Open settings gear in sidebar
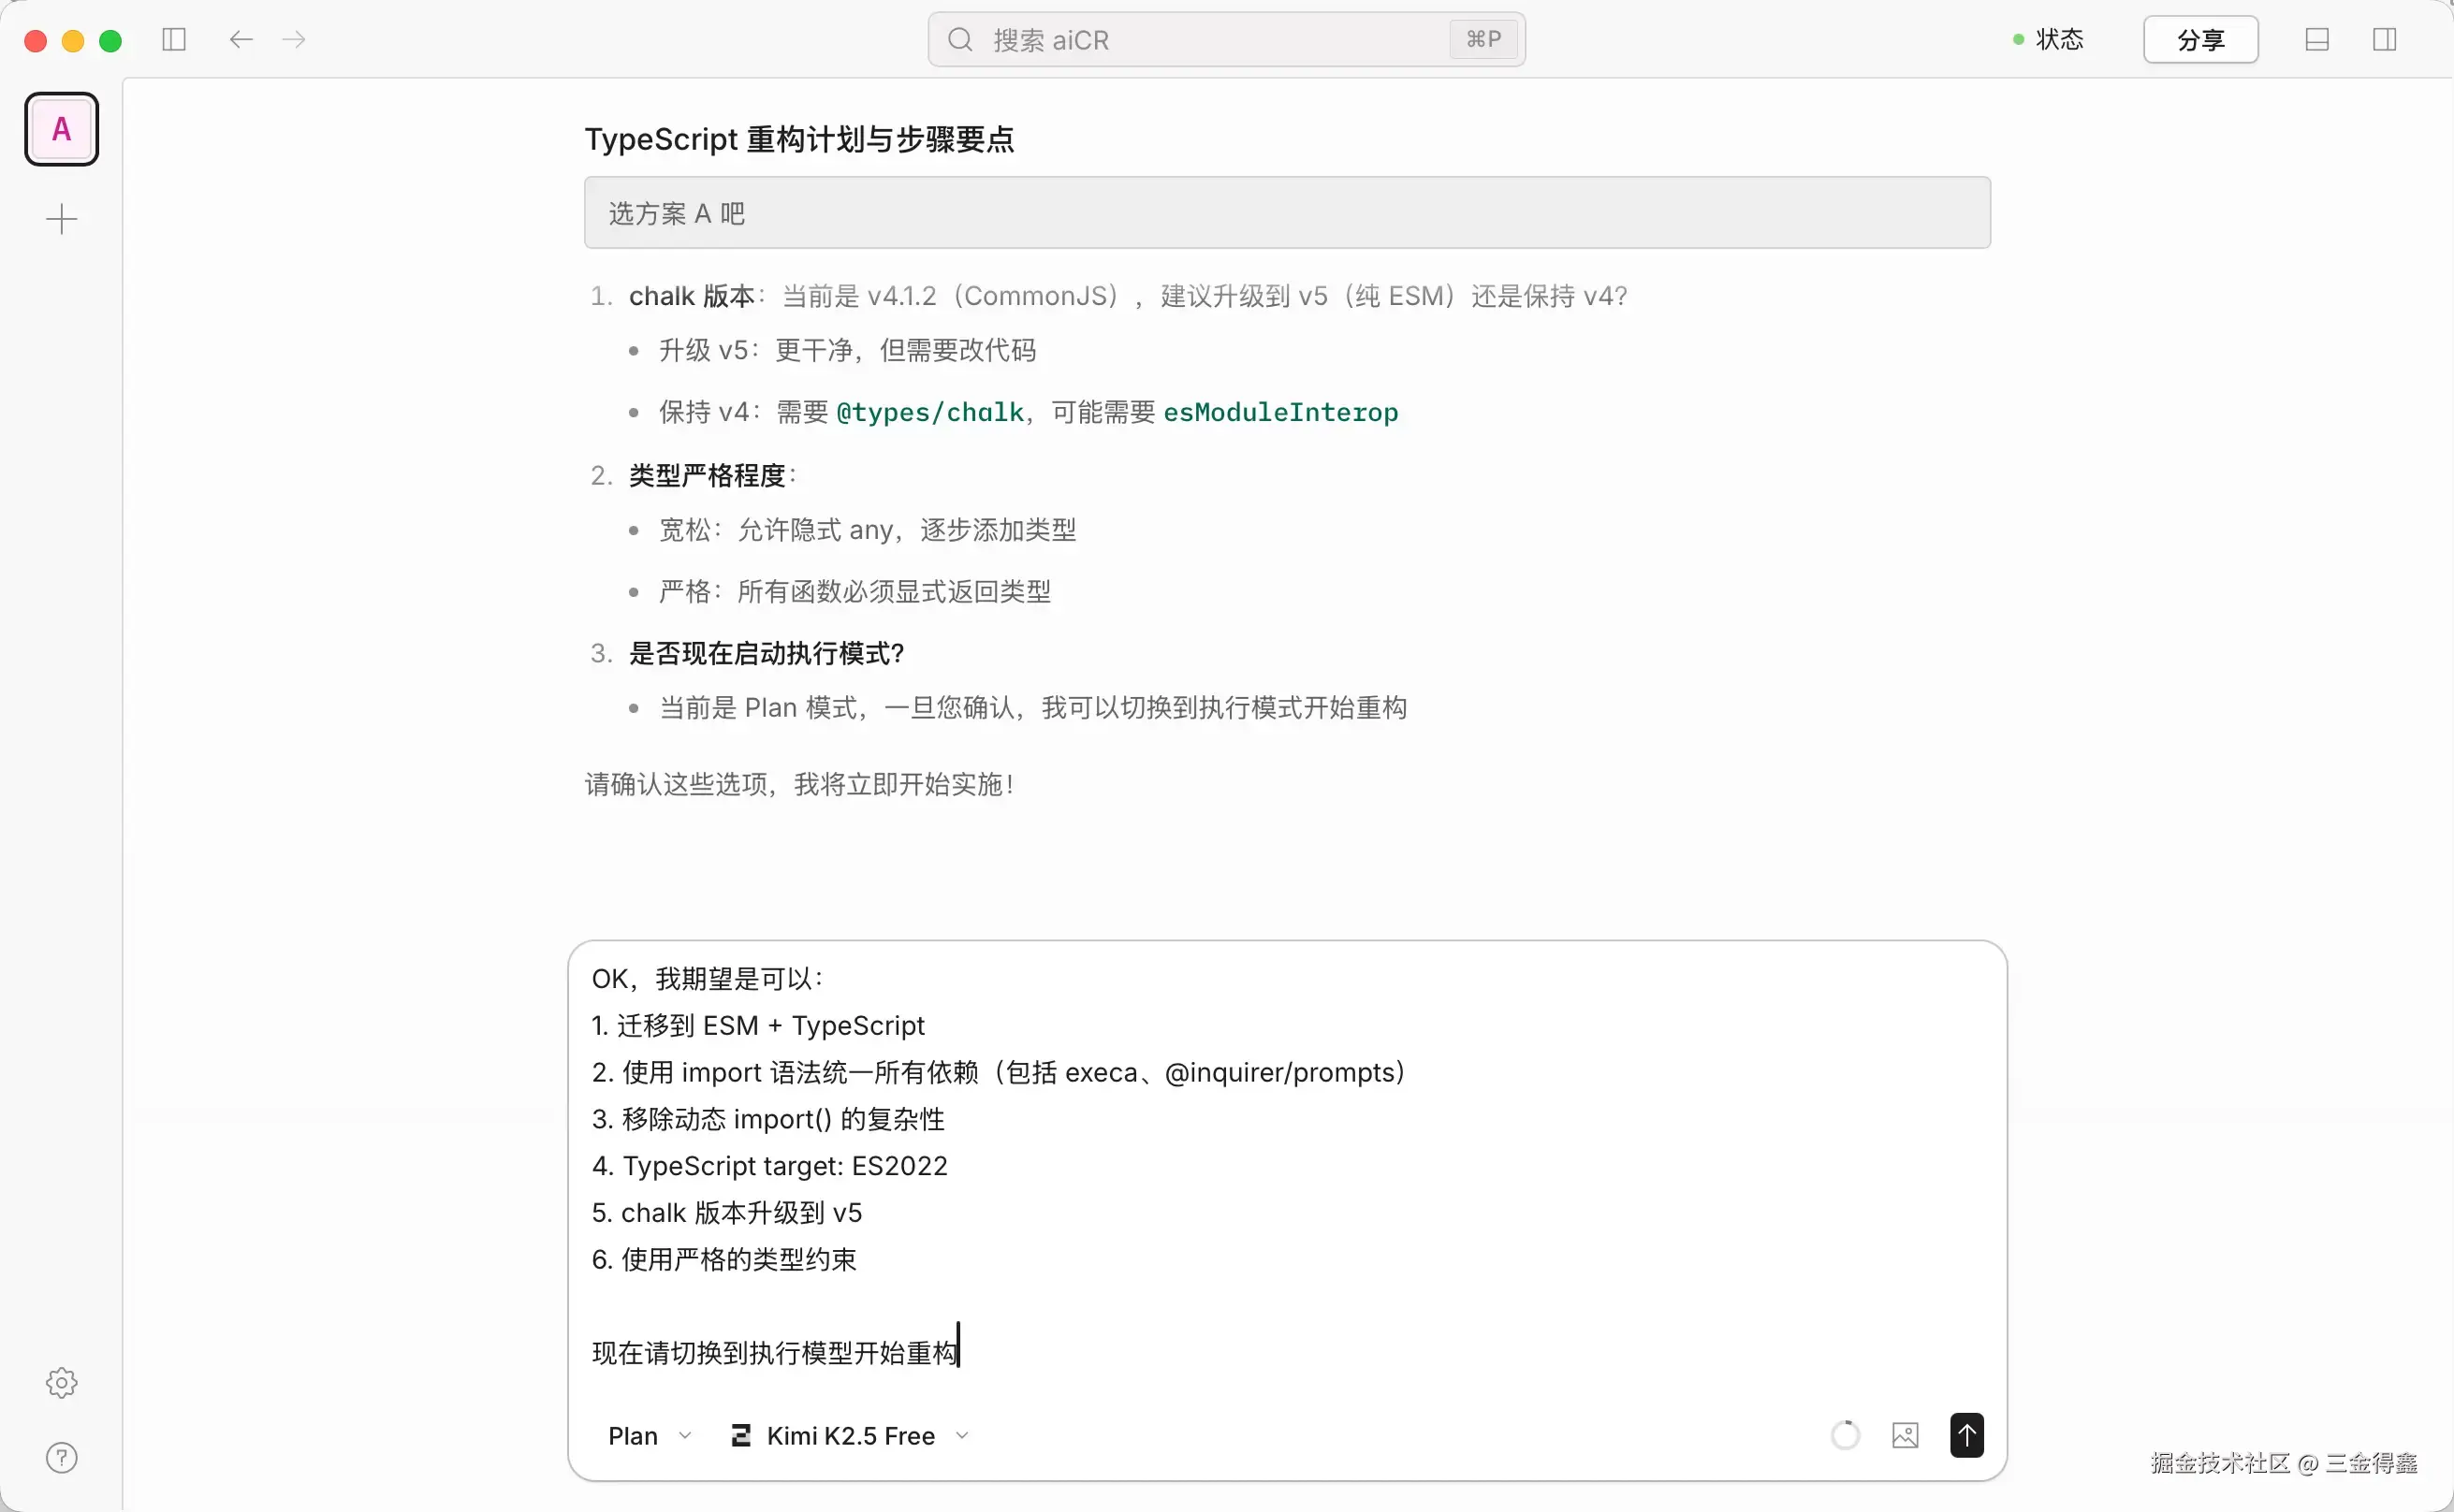The height and width of the screenshot is (1512, 2454). [62, 1382]
